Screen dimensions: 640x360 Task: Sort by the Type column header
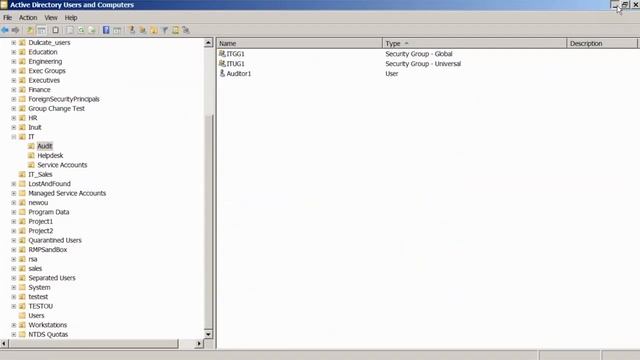pyautogui.click(x=474, y=43)
